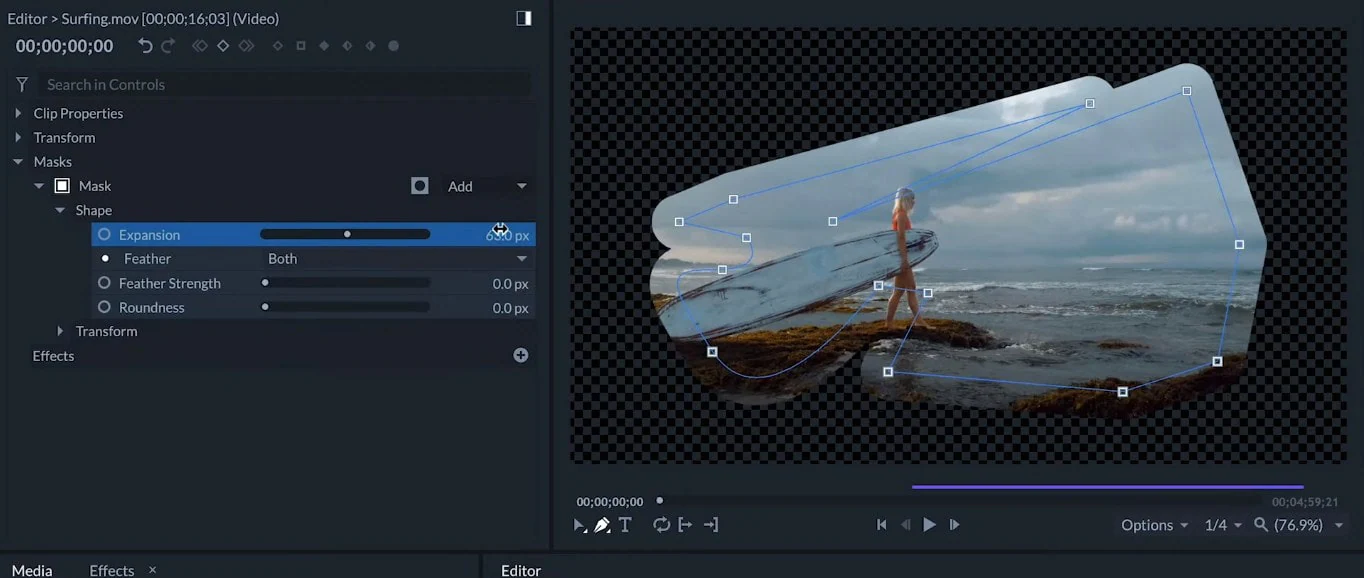
Task: Click the invert mask icon beside Add
Action: [419, 185]
